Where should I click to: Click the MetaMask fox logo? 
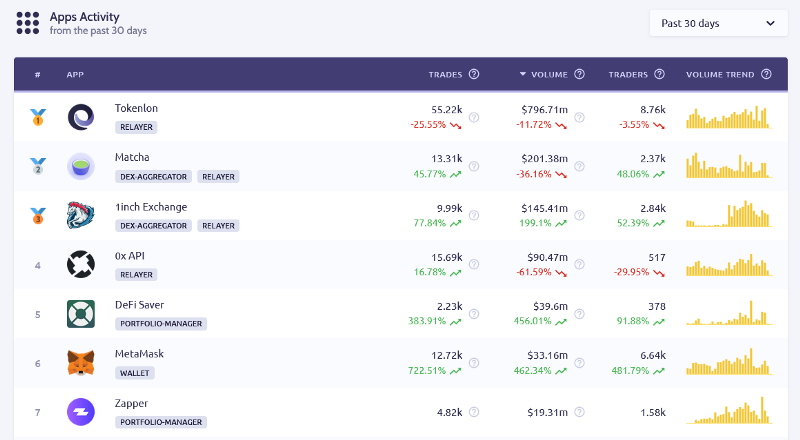(81, 363)
